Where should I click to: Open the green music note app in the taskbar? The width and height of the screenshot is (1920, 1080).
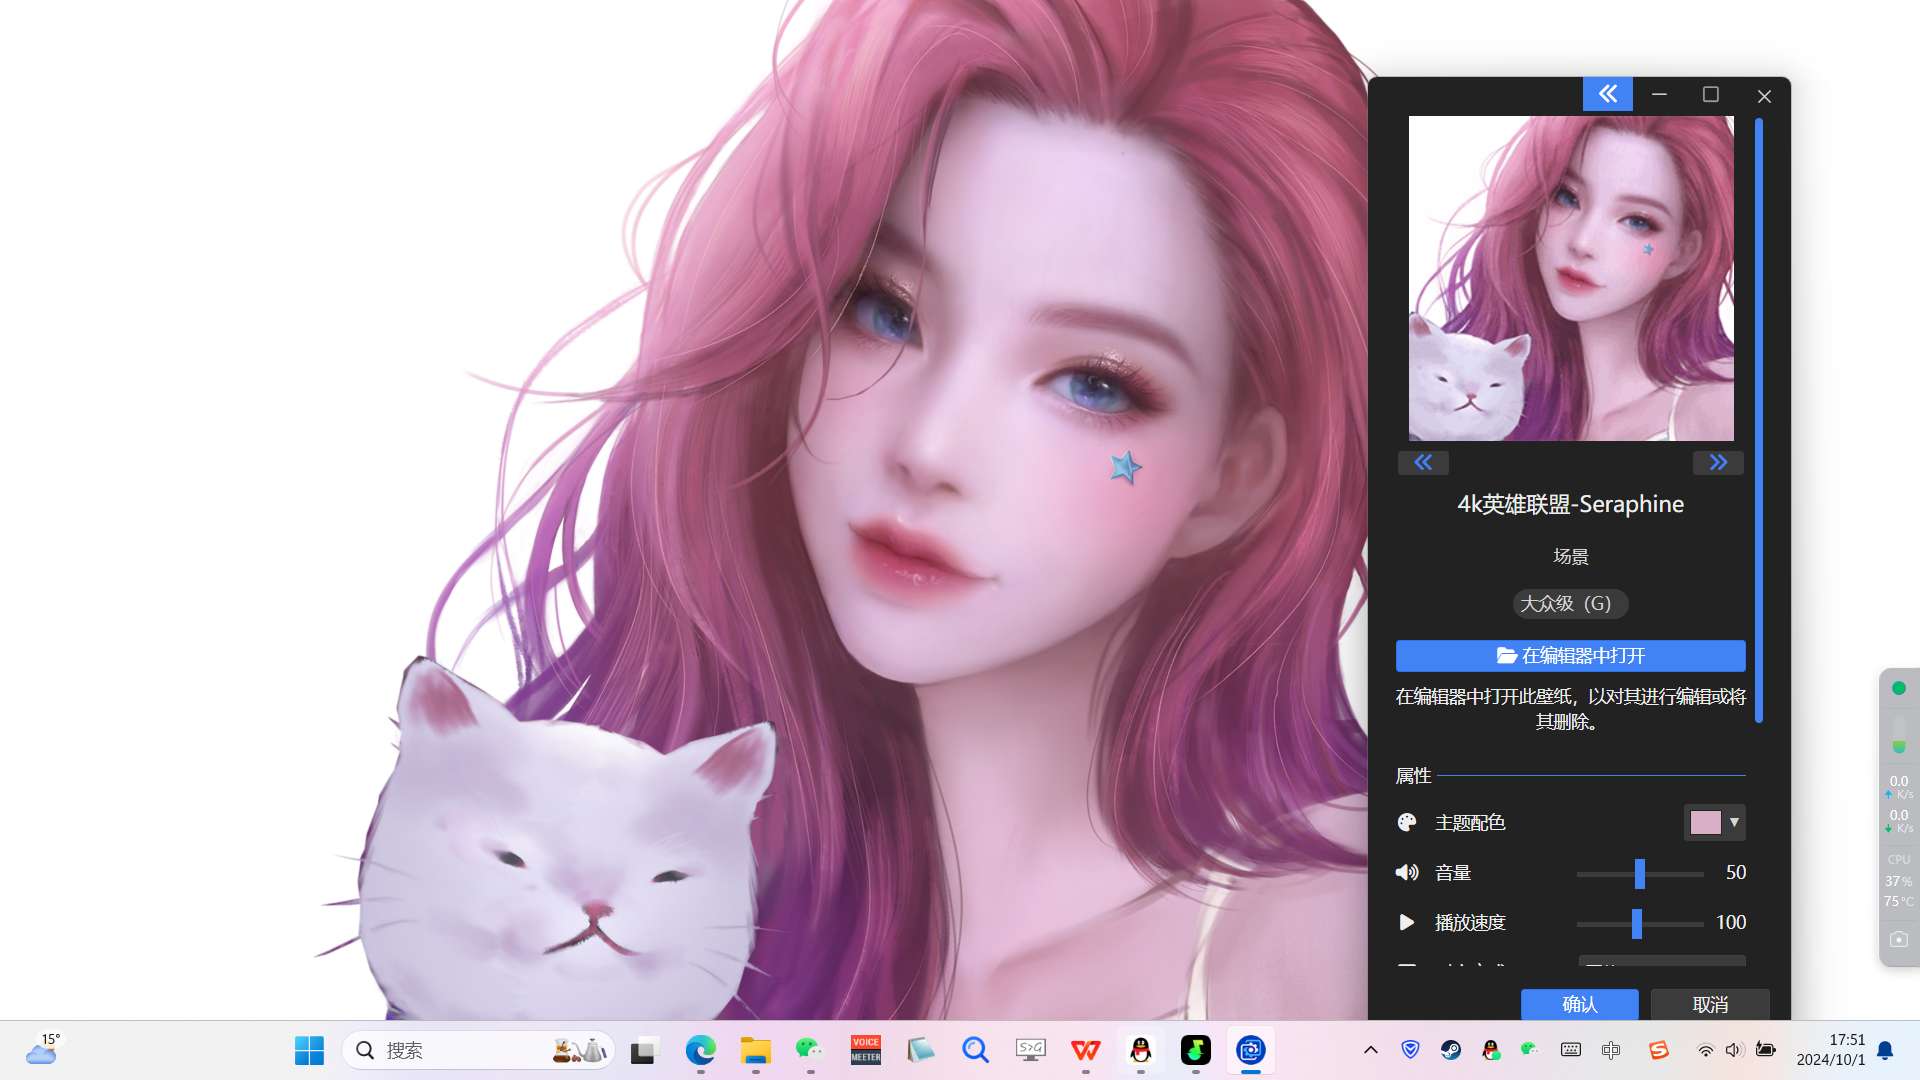[x=1196, y=1050]
